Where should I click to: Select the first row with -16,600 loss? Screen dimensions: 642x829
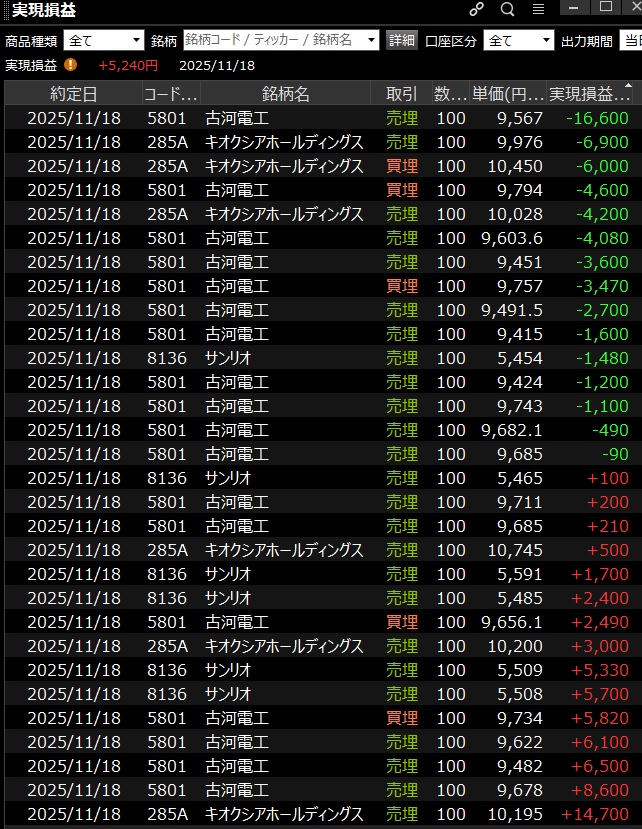click(320, 118)
